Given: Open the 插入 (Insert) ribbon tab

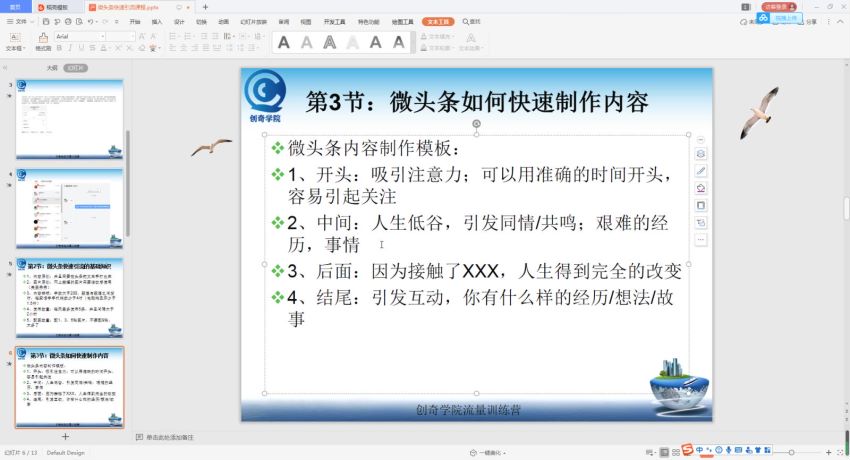Looking at the screenshot, I should click(157, 22).
